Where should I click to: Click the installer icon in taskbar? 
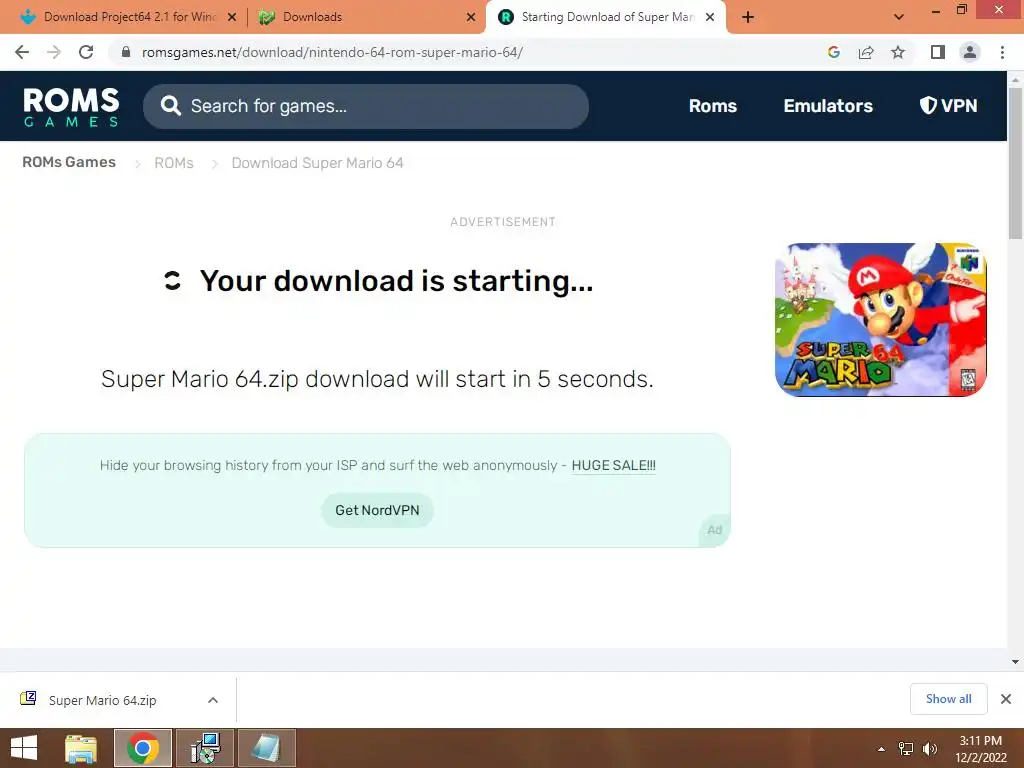[x=205, y=748]
